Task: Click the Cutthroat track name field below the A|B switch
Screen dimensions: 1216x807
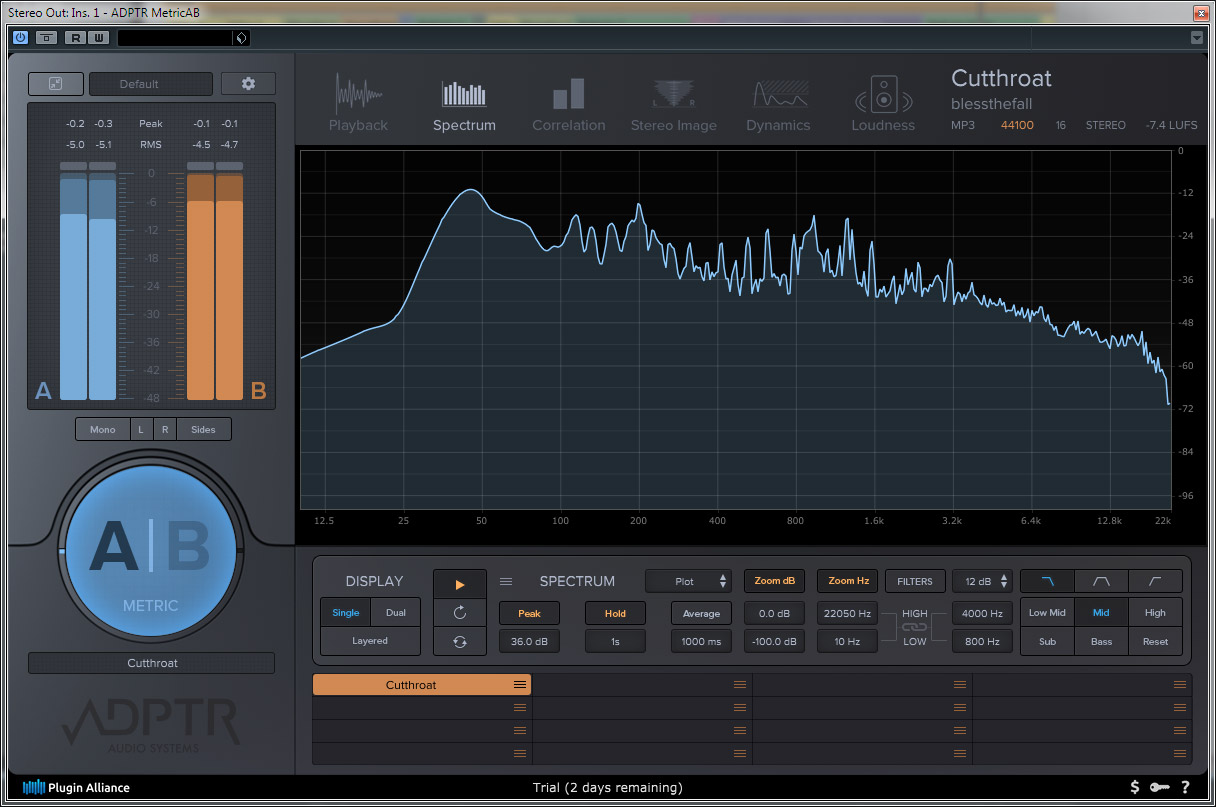Action: [x=151, y=663]
